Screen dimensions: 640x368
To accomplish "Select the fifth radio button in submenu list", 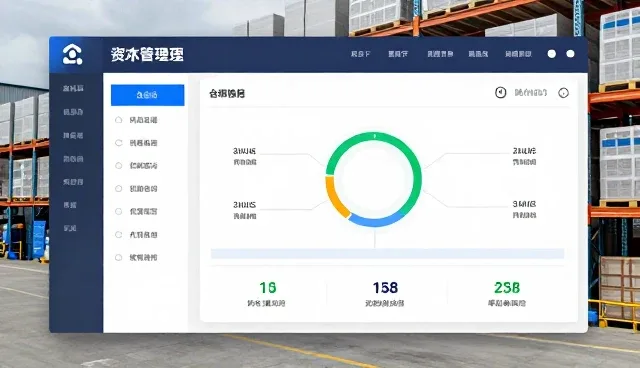I will (x=118, y=211).
